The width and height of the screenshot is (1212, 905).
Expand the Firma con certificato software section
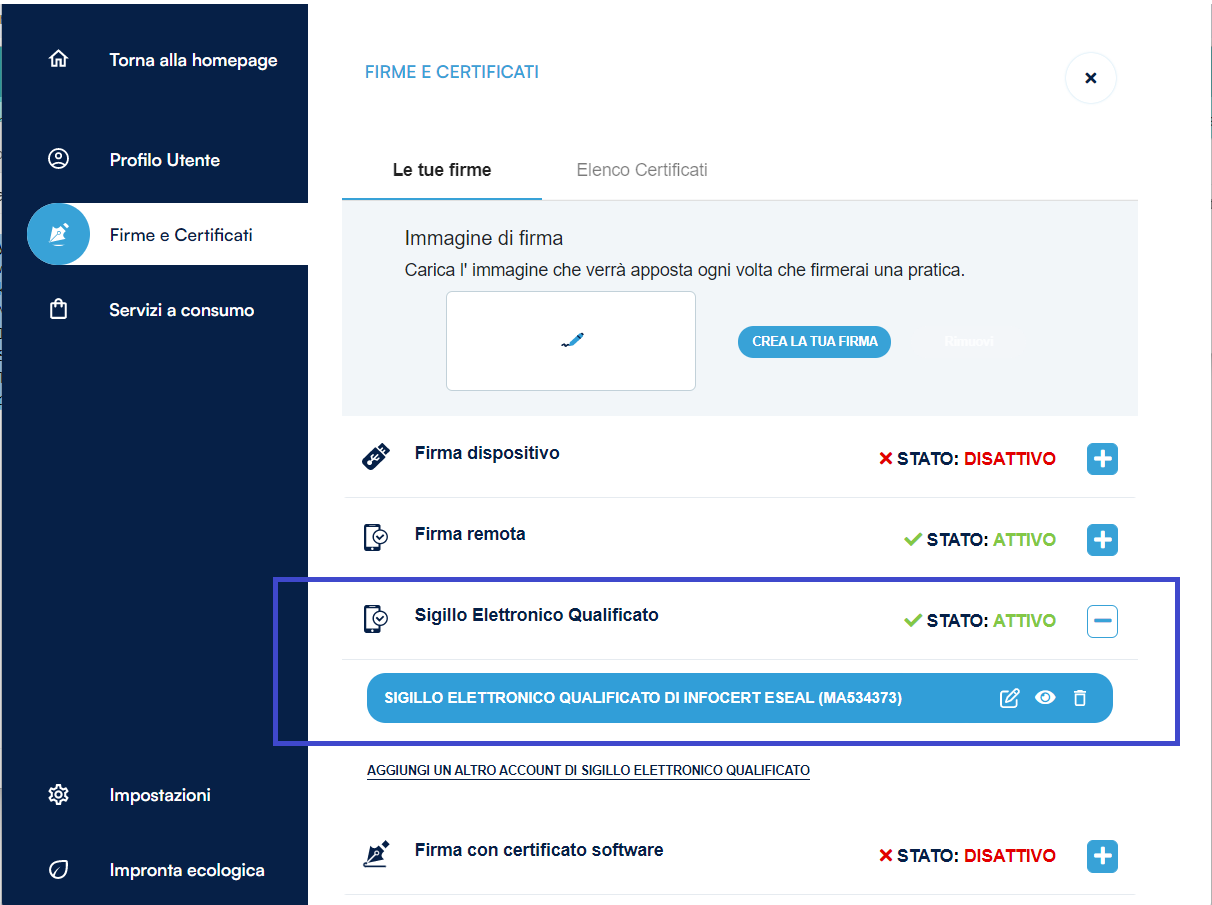1102,856
